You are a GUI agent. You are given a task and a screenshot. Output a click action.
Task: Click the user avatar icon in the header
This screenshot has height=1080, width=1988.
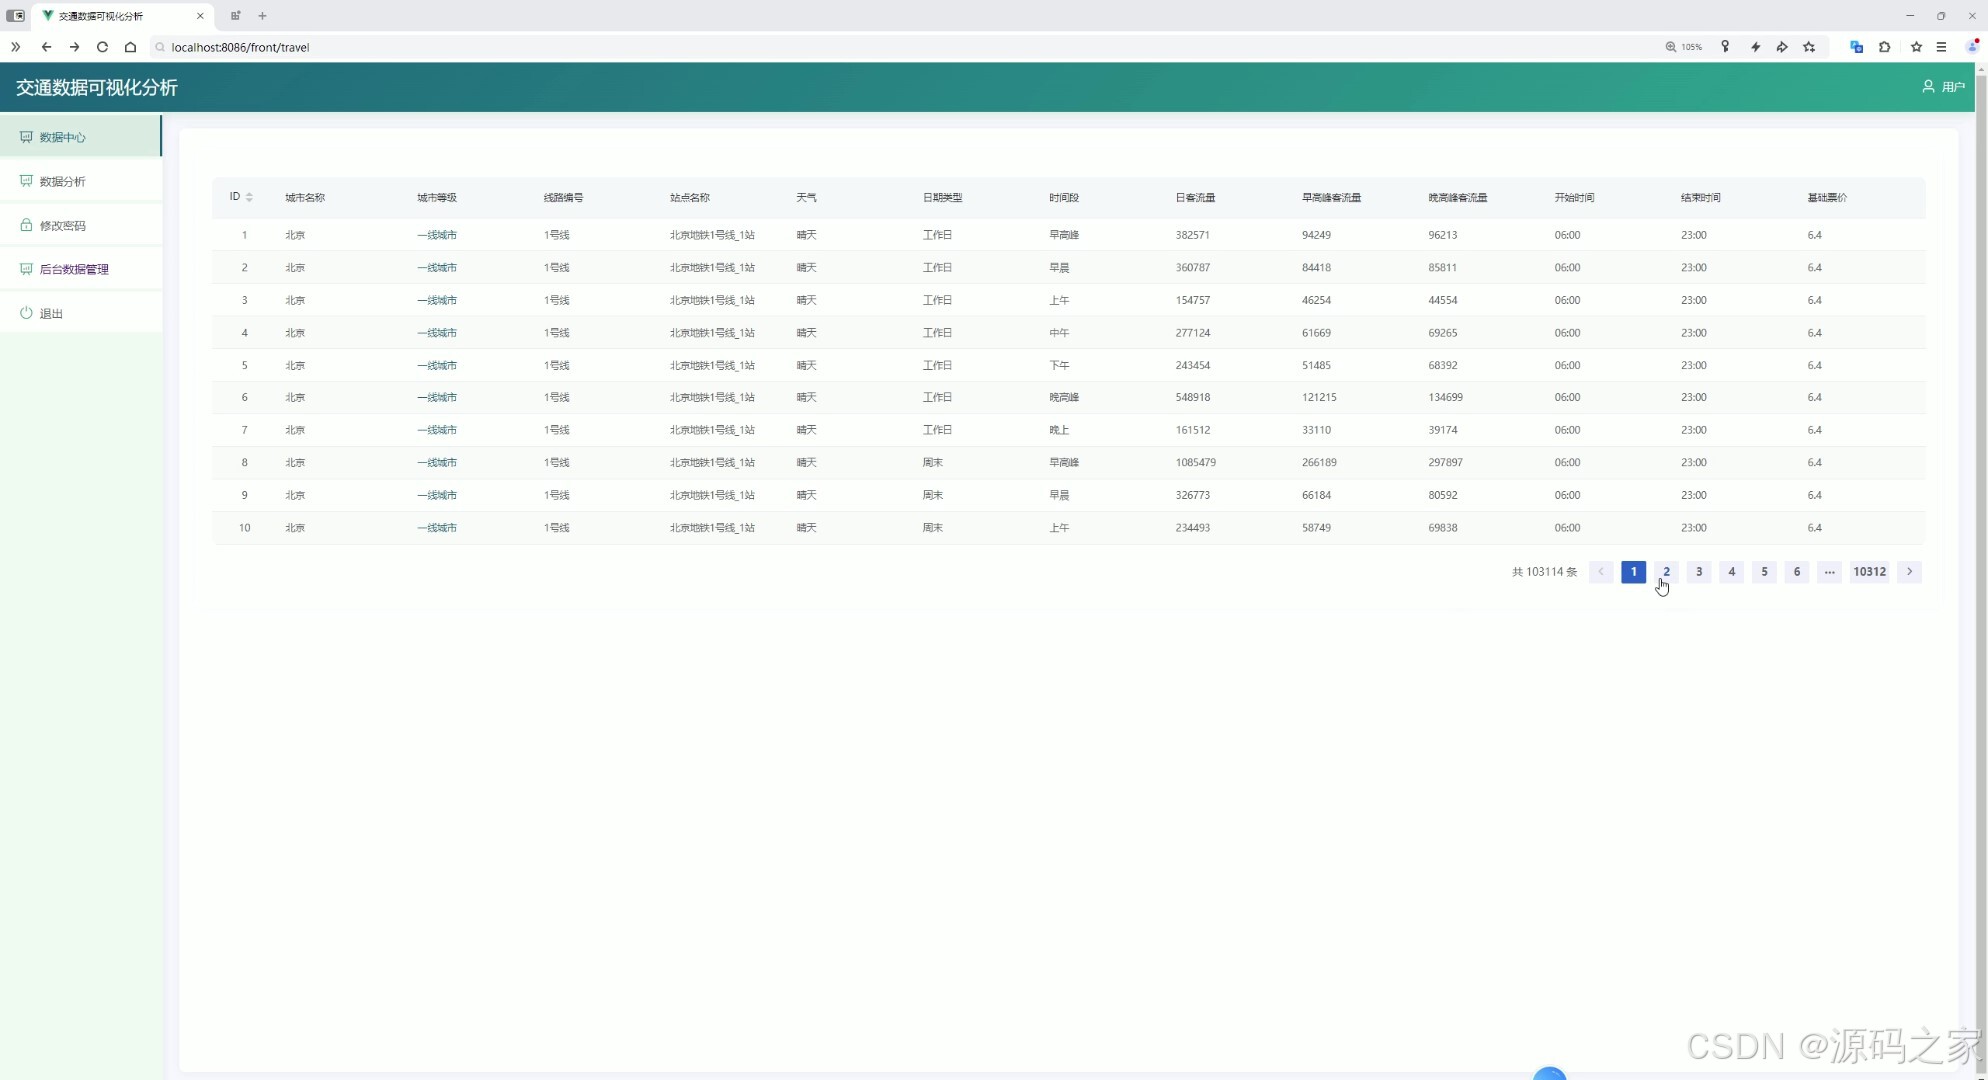pyautogui.click(x=1928, y=87)
